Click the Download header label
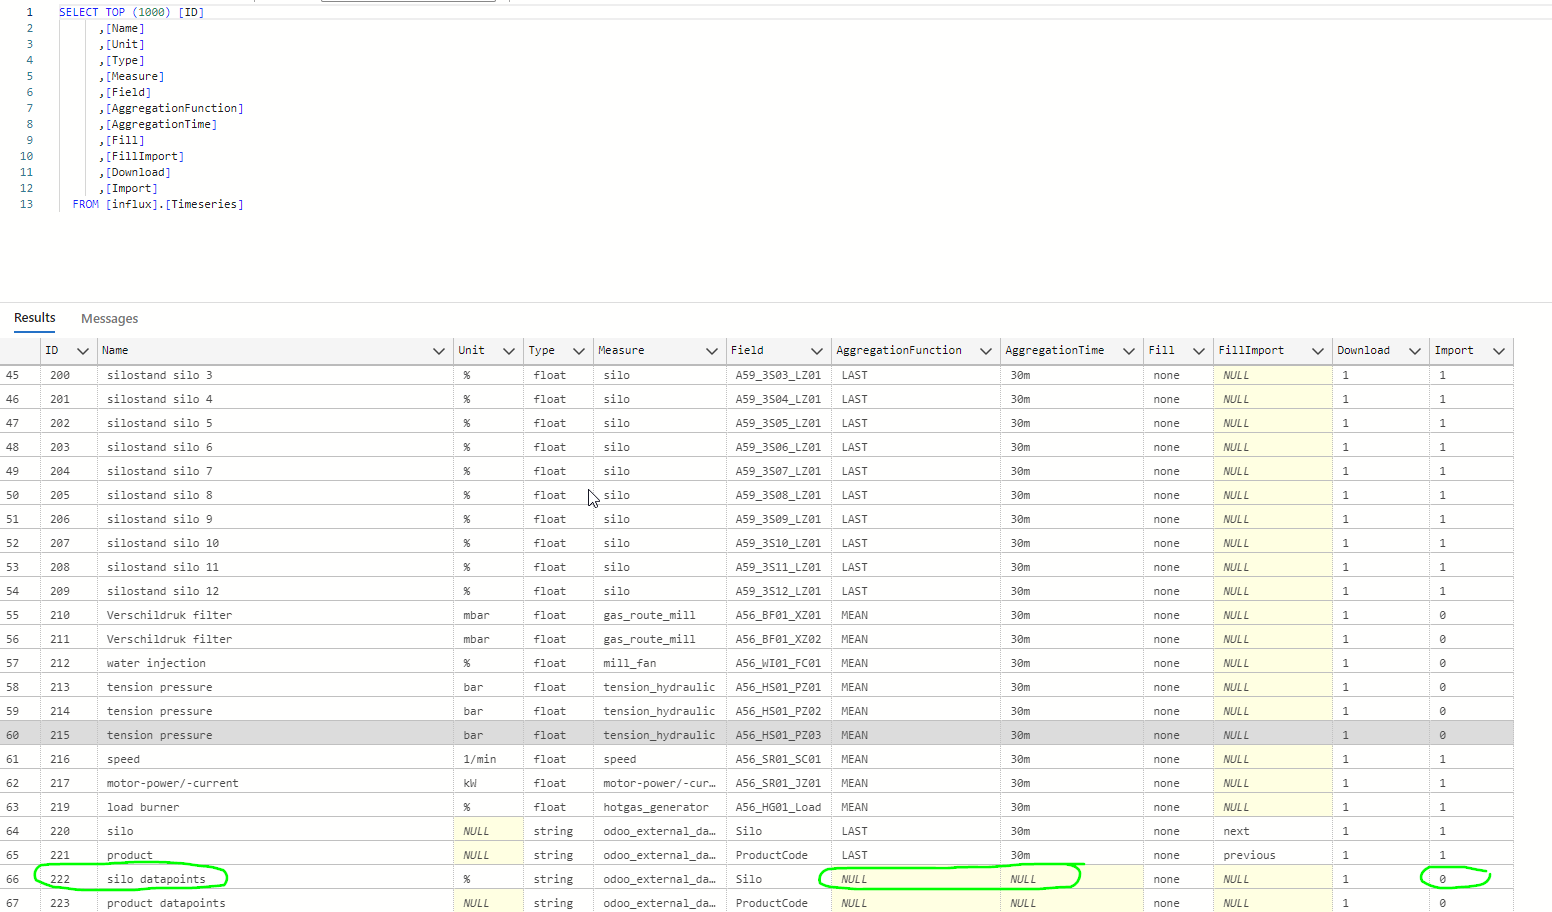The image size is (1552, 912). tap(1363, 351)
